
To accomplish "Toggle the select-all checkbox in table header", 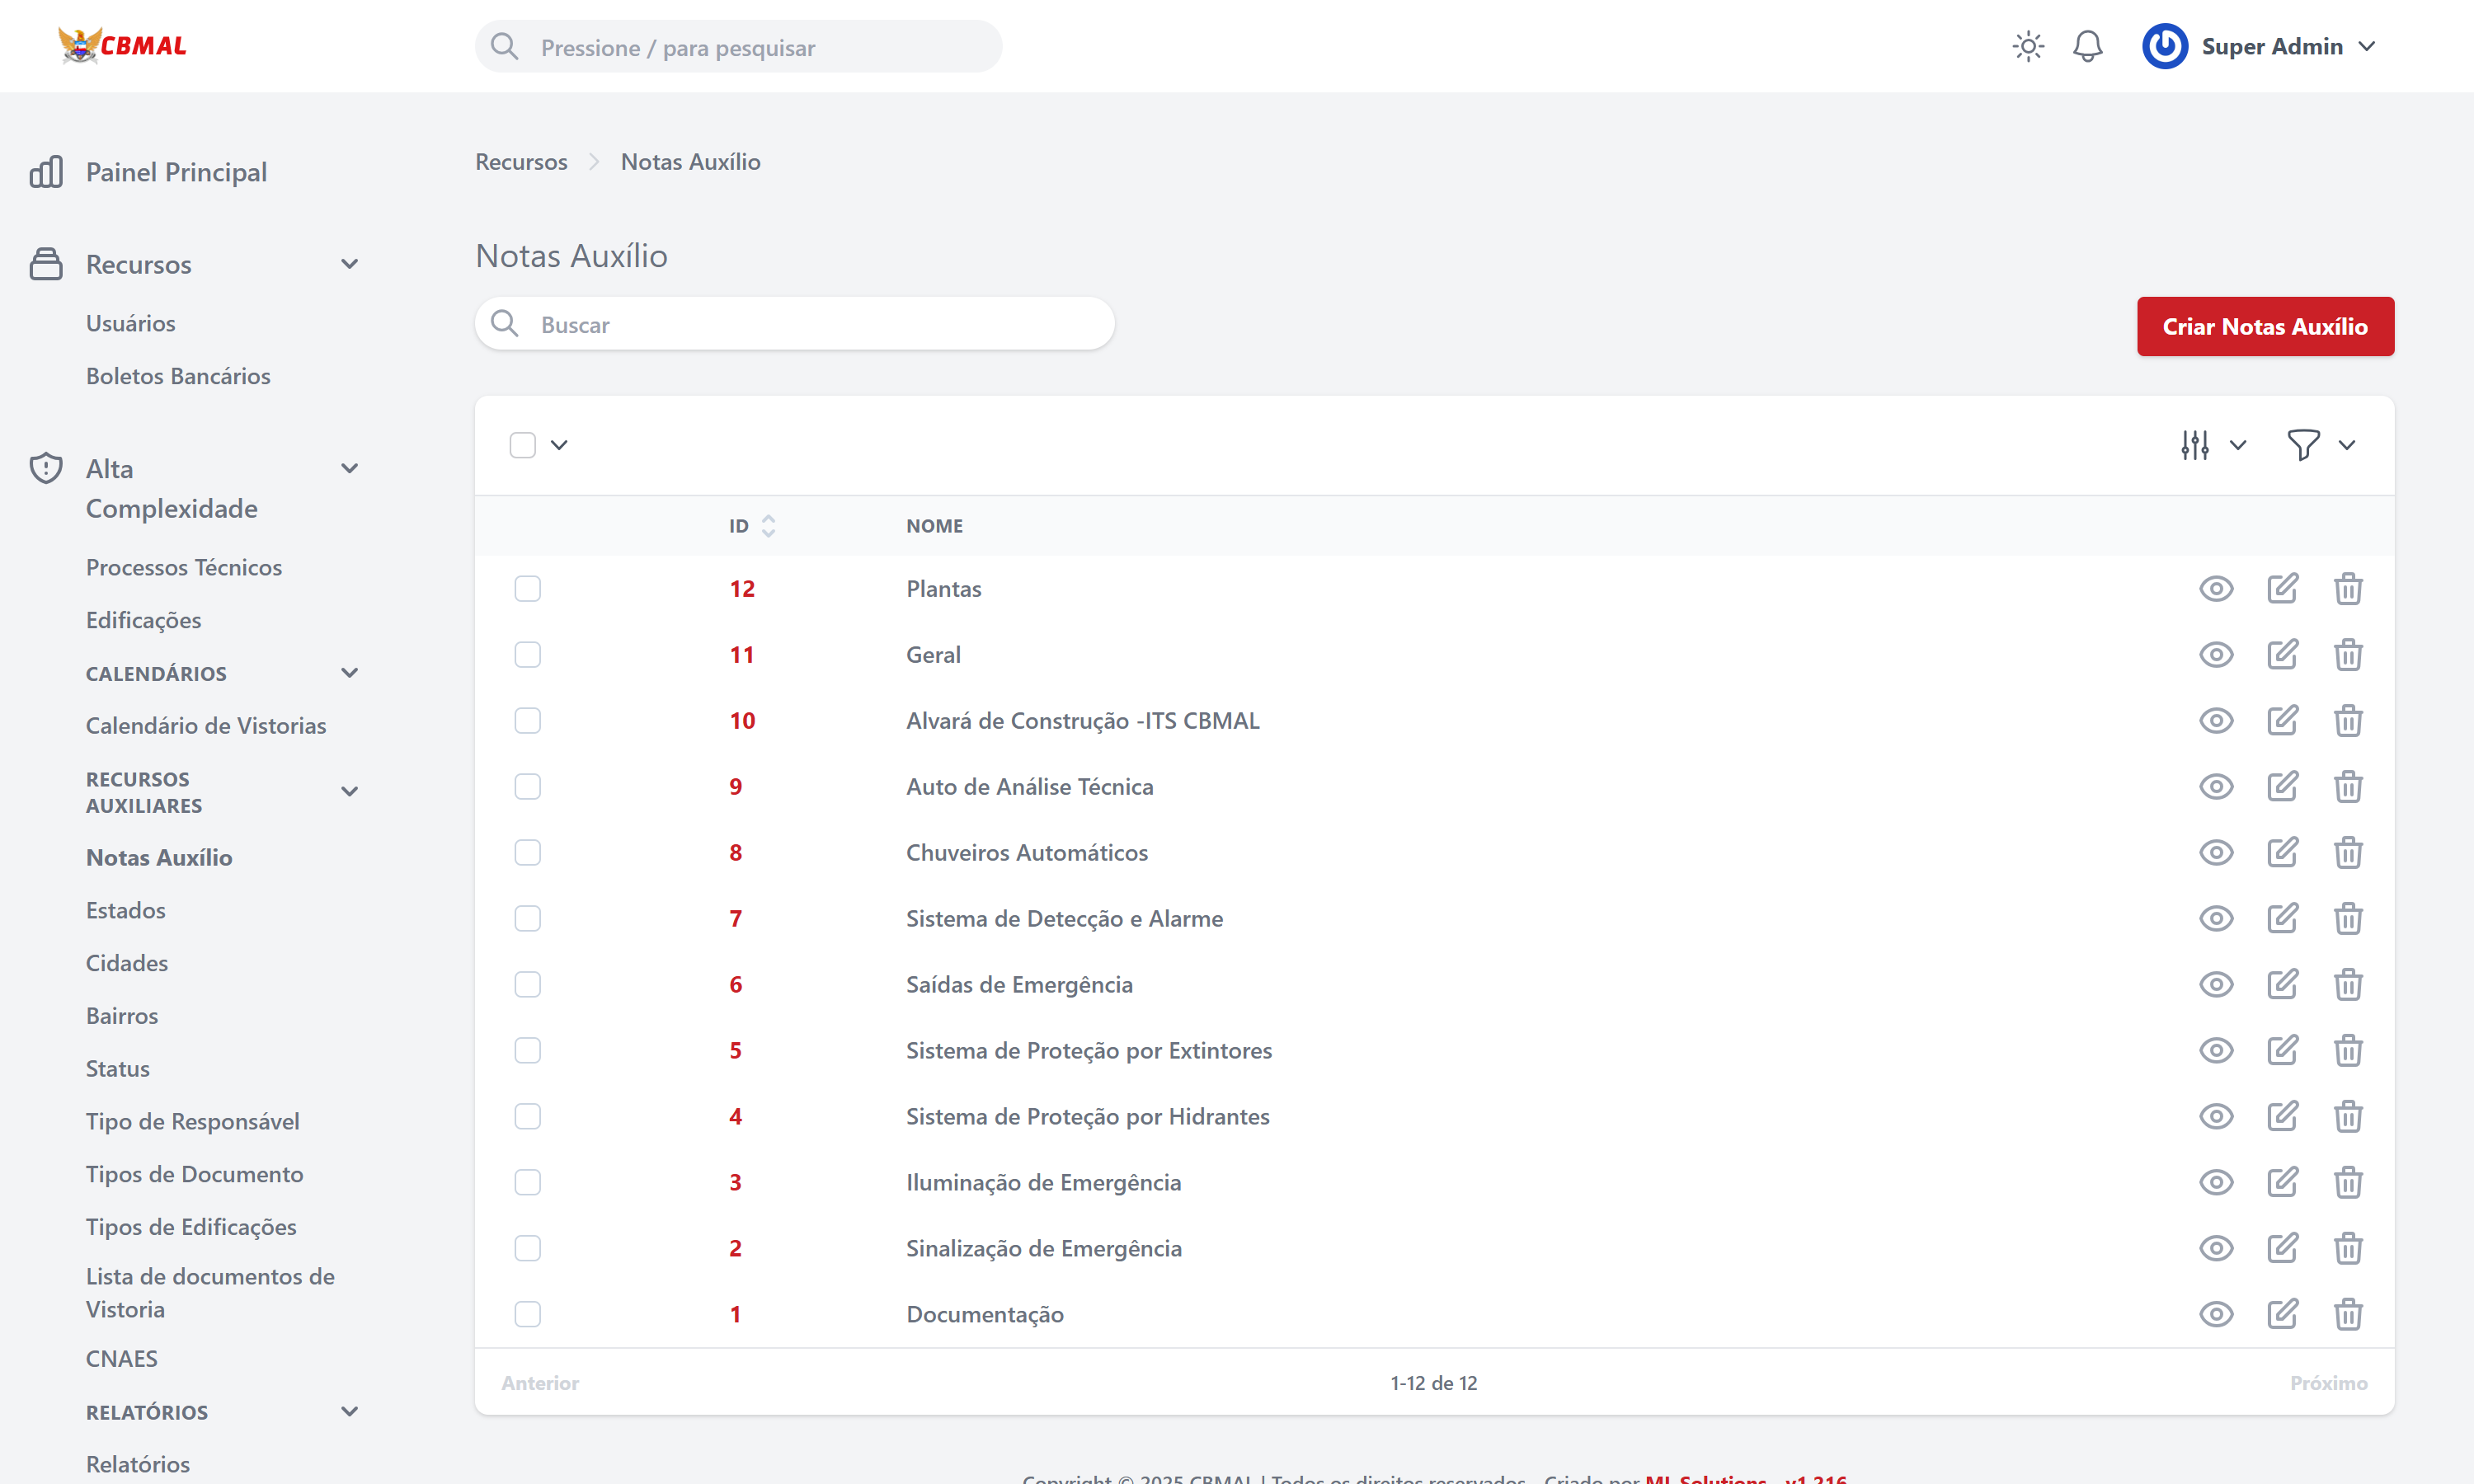I will (x=522, y=445).
